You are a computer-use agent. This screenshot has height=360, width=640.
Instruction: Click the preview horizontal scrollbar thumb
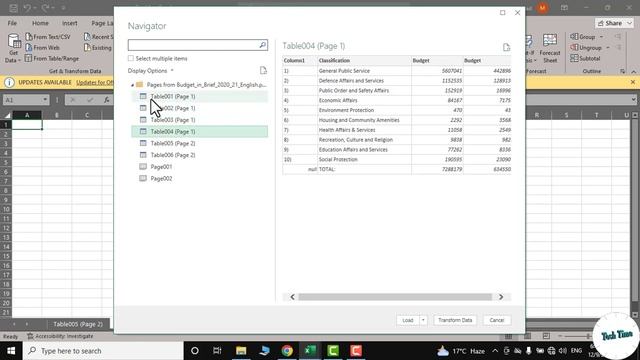click(395, 297)
